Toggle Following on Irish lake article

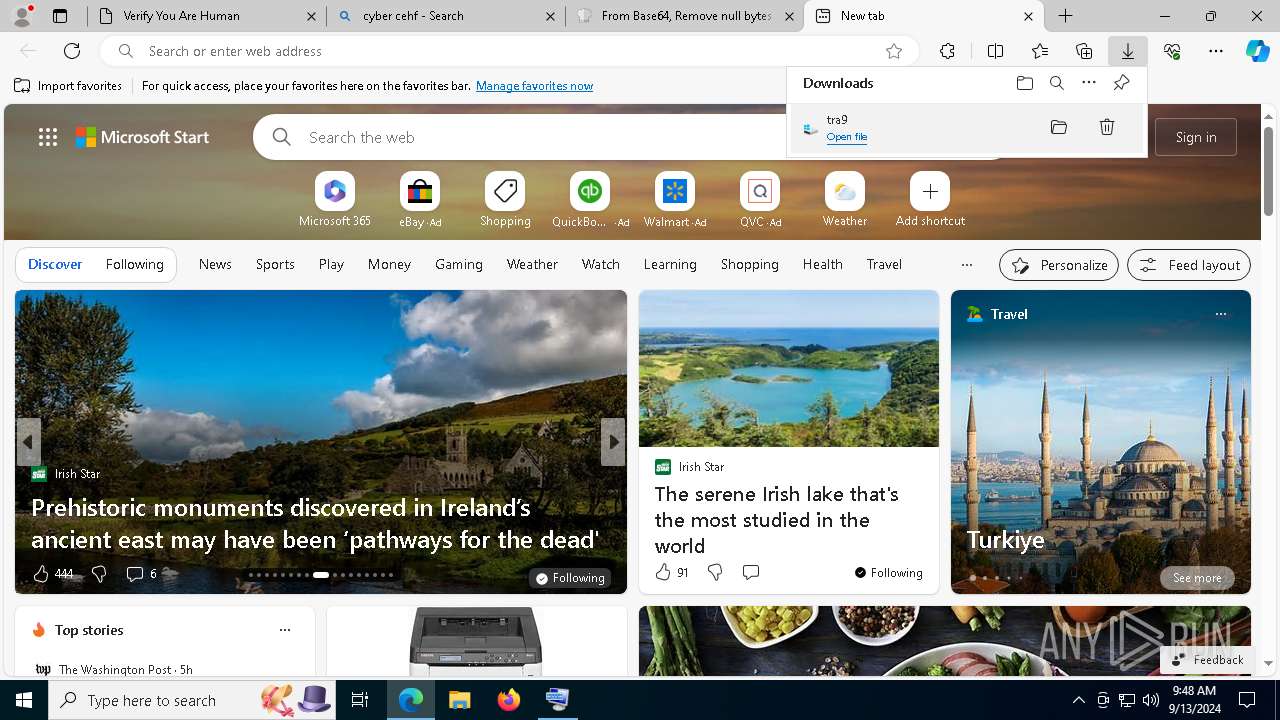888,573
